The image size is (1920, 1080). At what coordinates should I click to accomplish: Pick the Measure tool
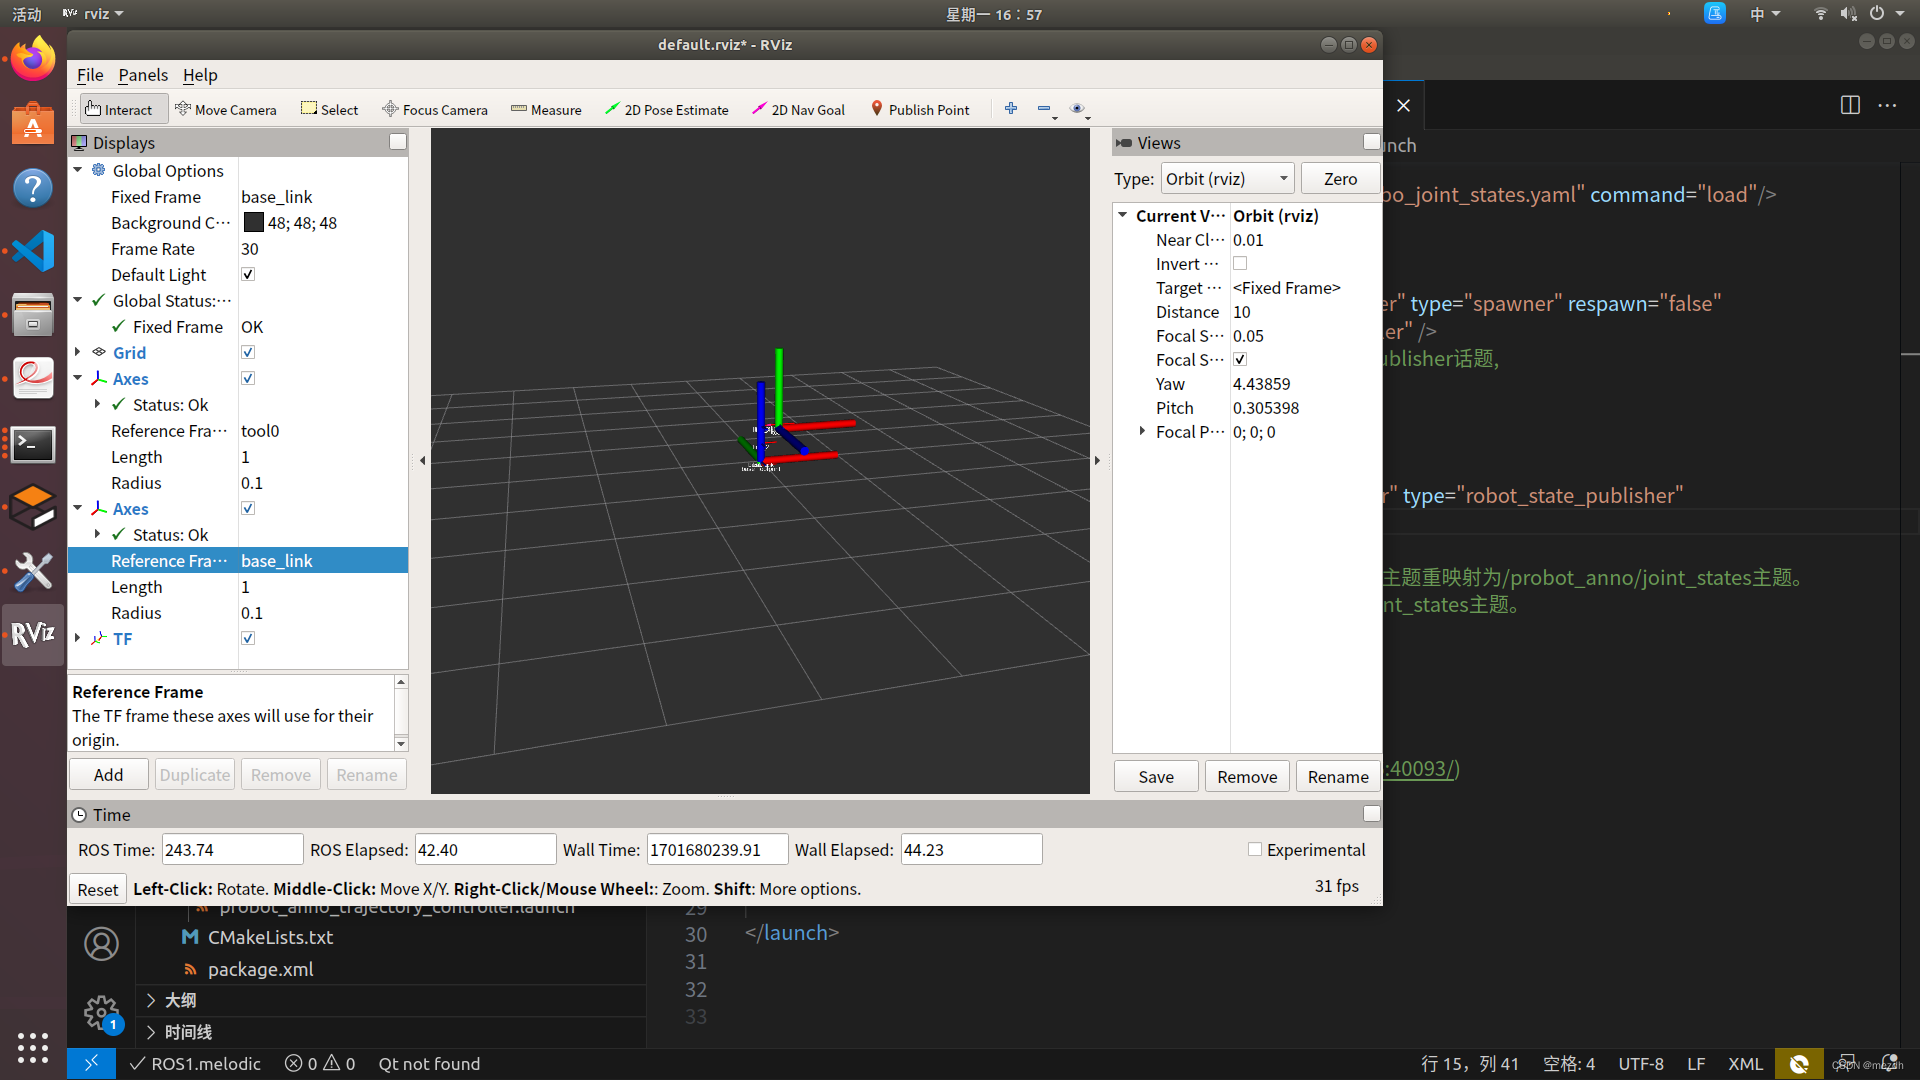[546, 110]
